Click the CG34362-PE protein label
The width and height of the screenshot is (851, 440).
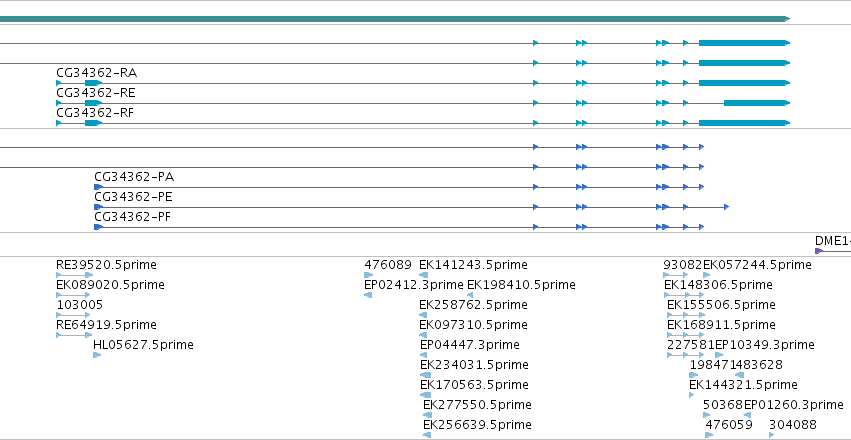click(134, 197)
